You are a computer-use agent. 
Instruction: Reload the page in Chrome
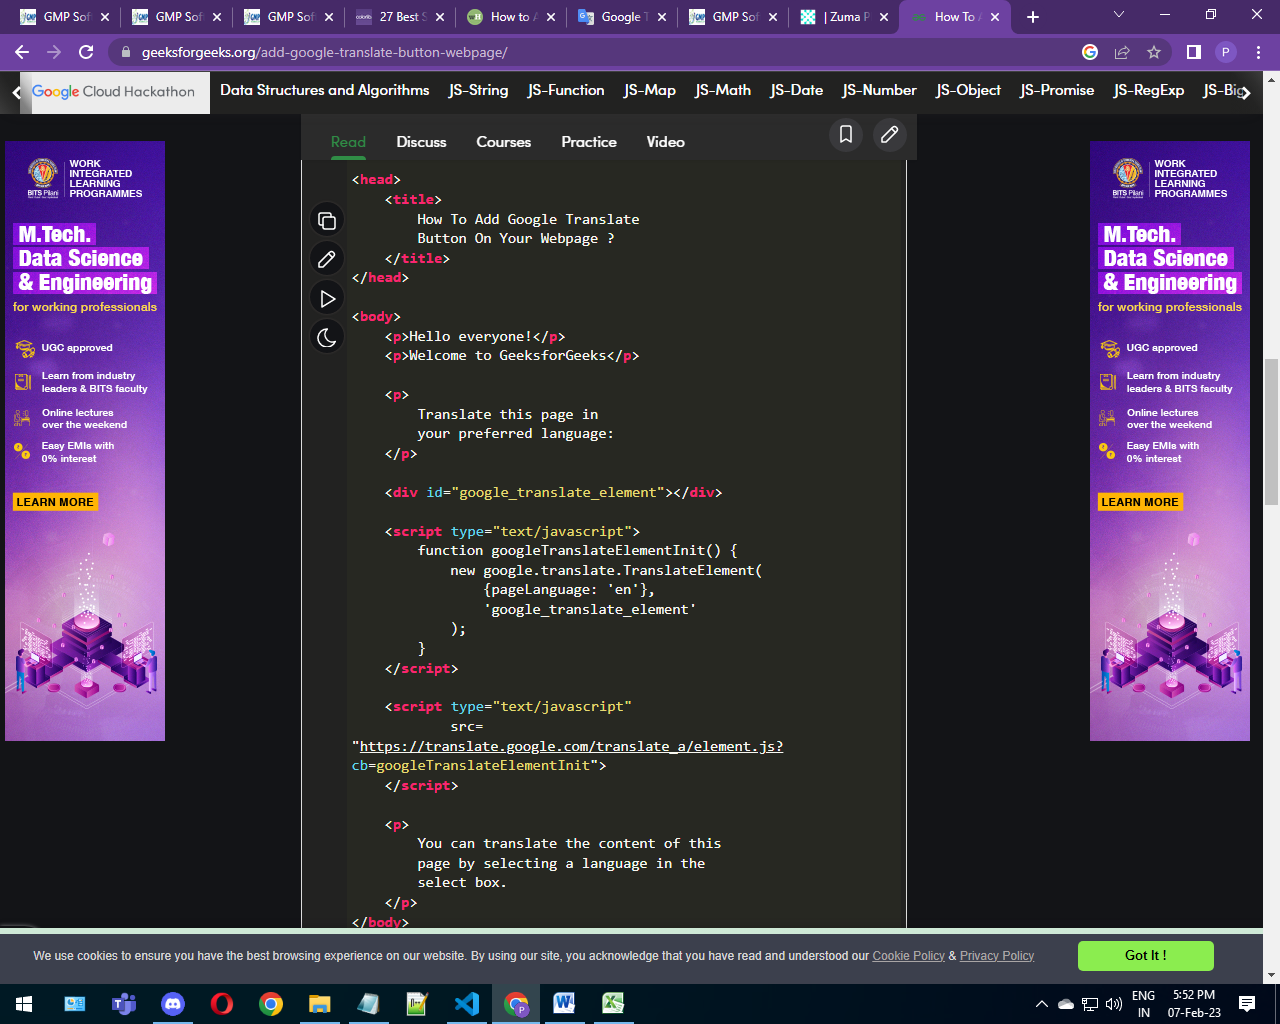86,52
